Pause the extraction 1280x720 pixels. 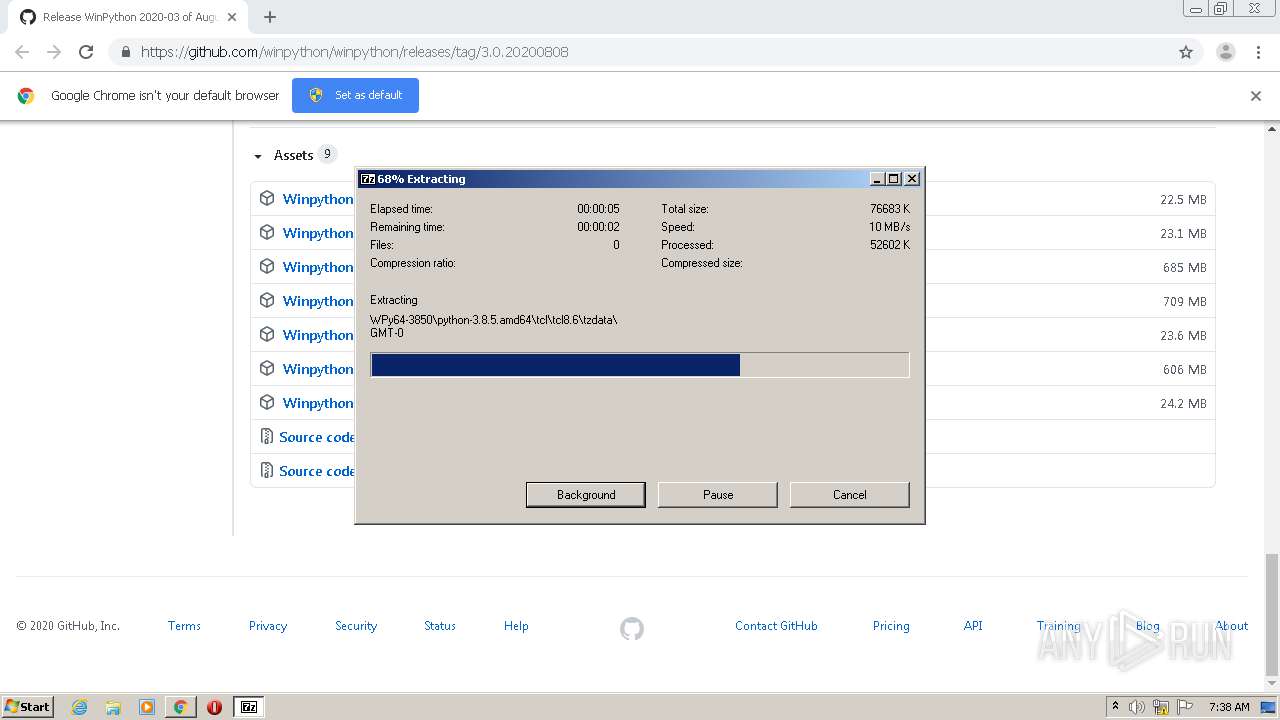pyautogui.click(x=718, y=495)
